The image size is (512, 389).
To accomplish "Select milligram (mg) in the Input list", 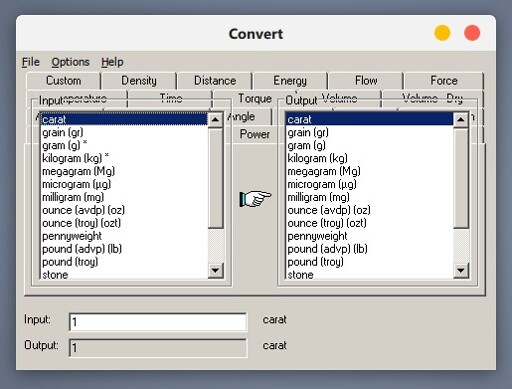I will pos(124,197).
